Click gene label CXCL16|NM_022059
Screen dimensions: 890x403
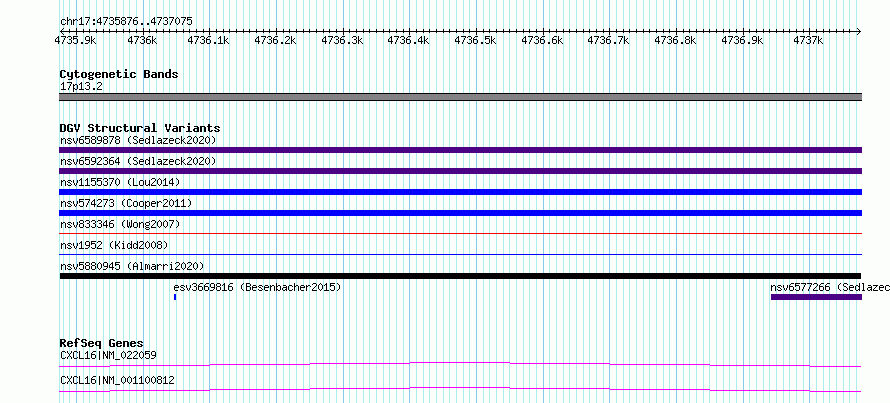coord(108,355)
